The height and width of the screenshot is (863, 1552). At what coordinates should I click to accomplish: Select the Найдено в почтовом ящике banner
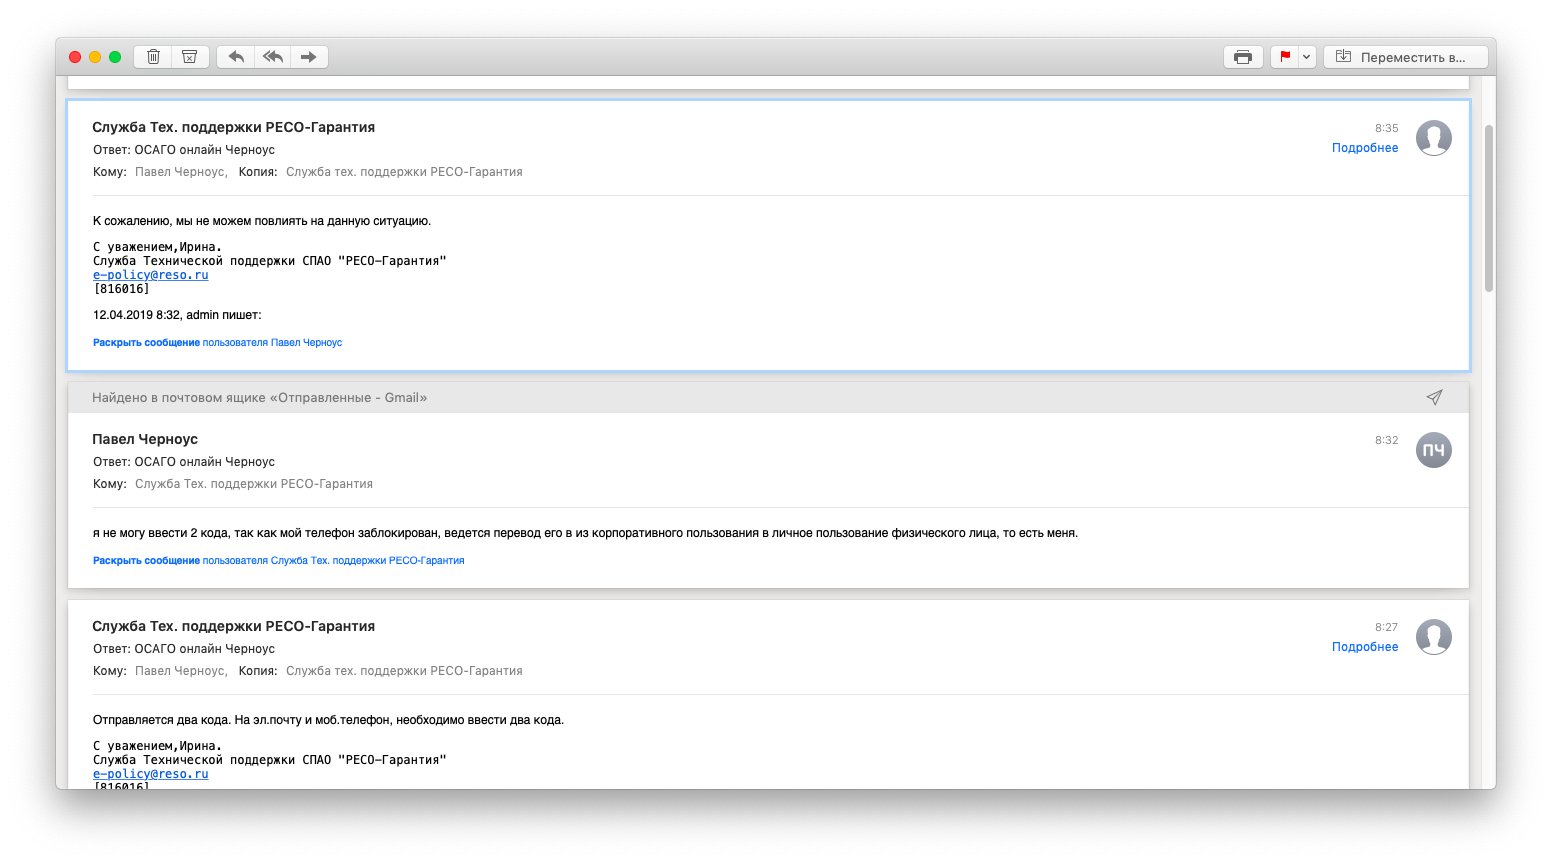[768, 397]
